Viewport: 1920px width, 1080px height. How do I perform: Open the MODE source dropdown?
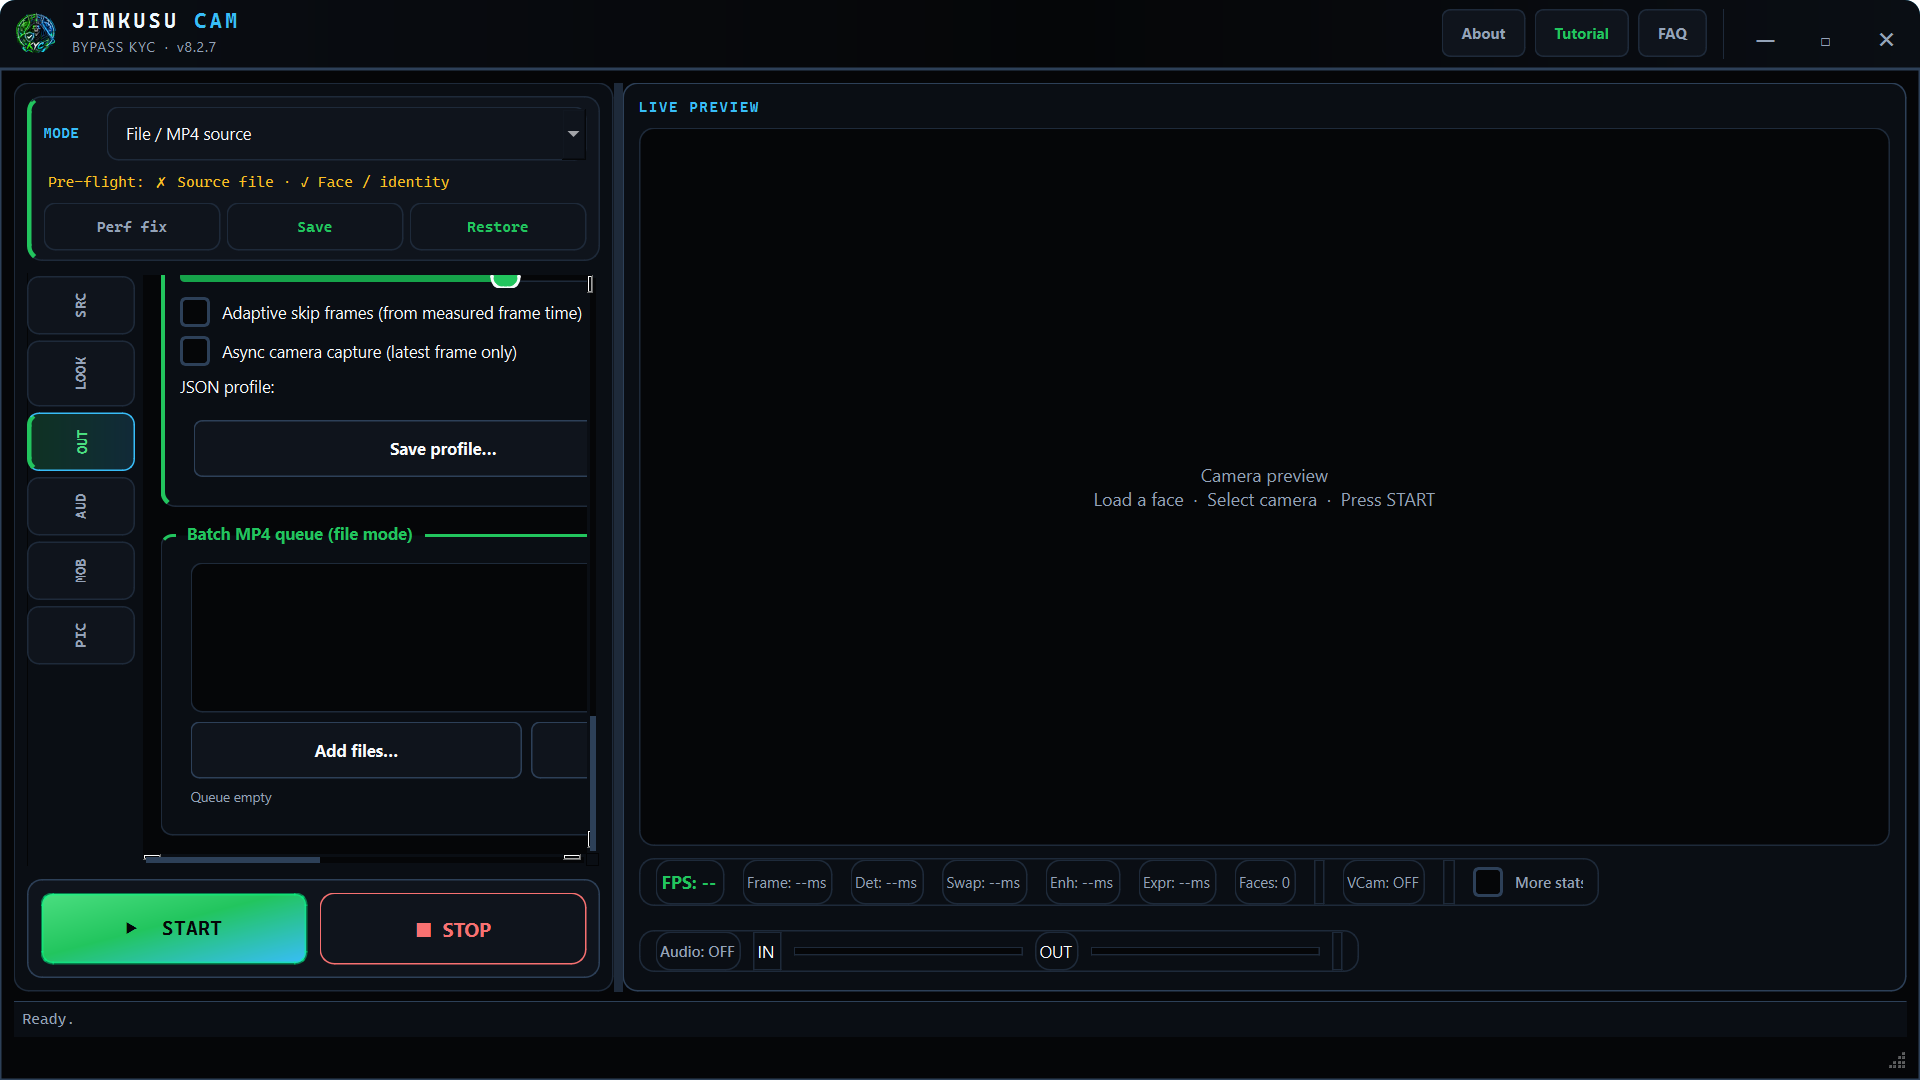point(346,134)
